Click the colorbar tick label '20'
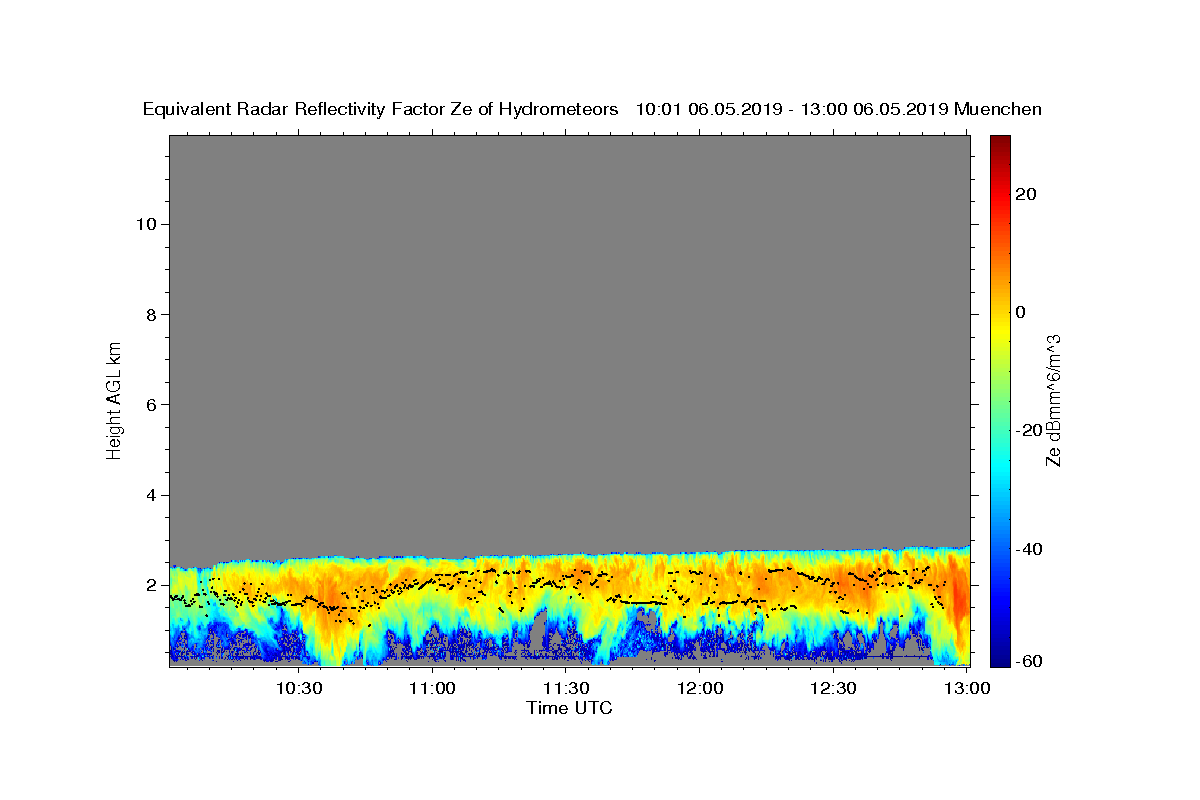The height and width of the screenshot is (800, 1200). (1026, 194)
